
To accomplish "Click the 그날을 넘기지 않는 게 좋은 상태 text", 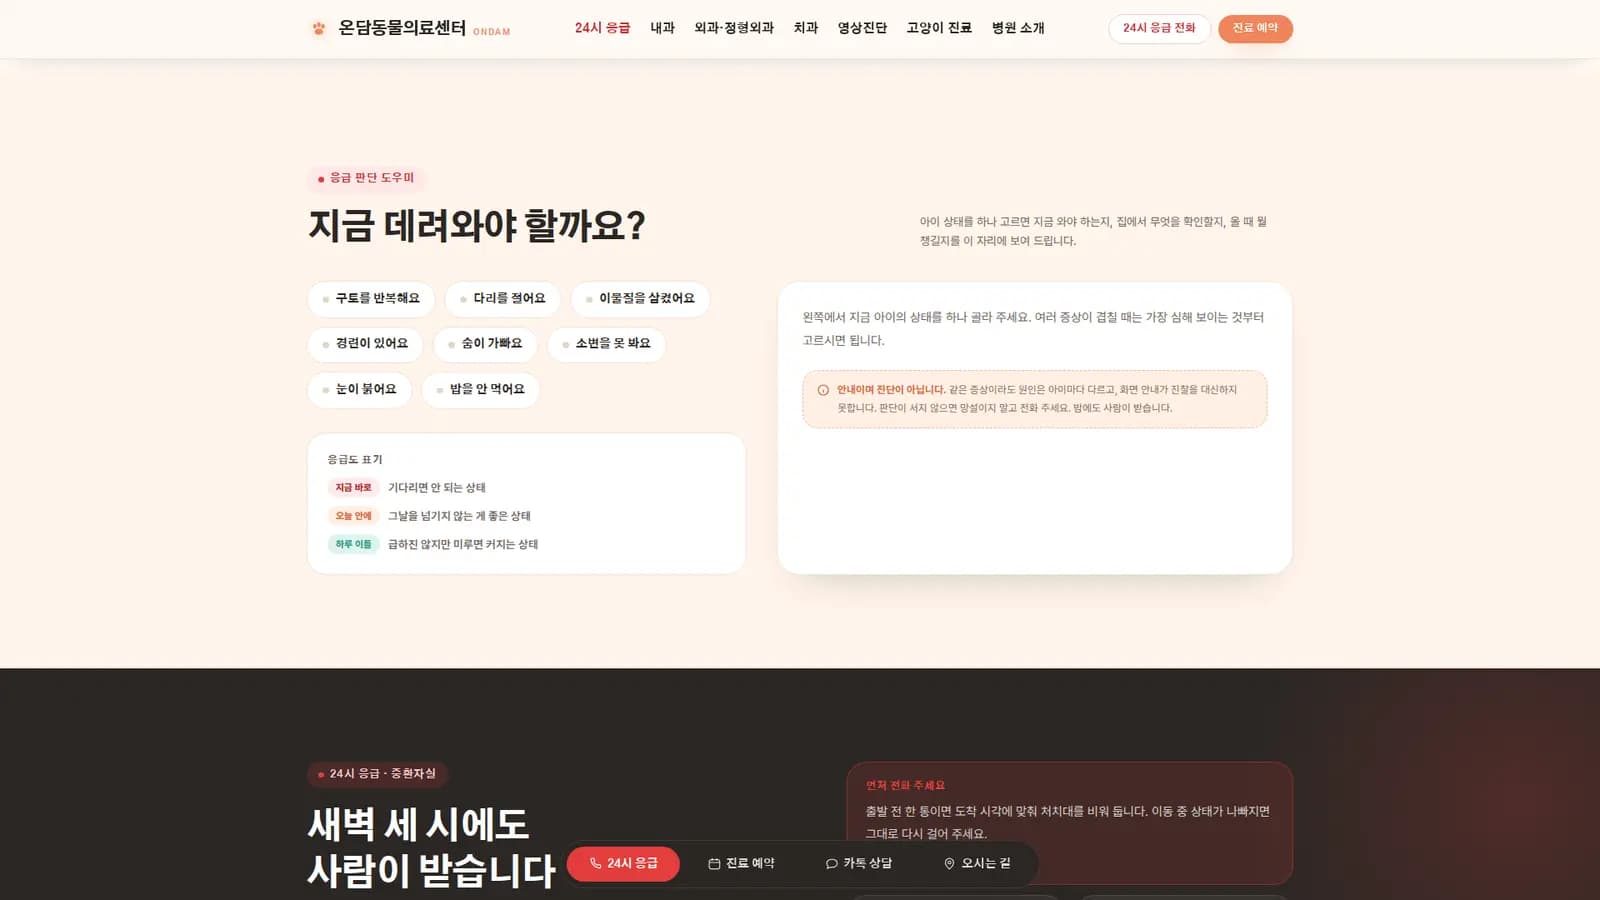I will pyautogui.click(x=459, y=516).
